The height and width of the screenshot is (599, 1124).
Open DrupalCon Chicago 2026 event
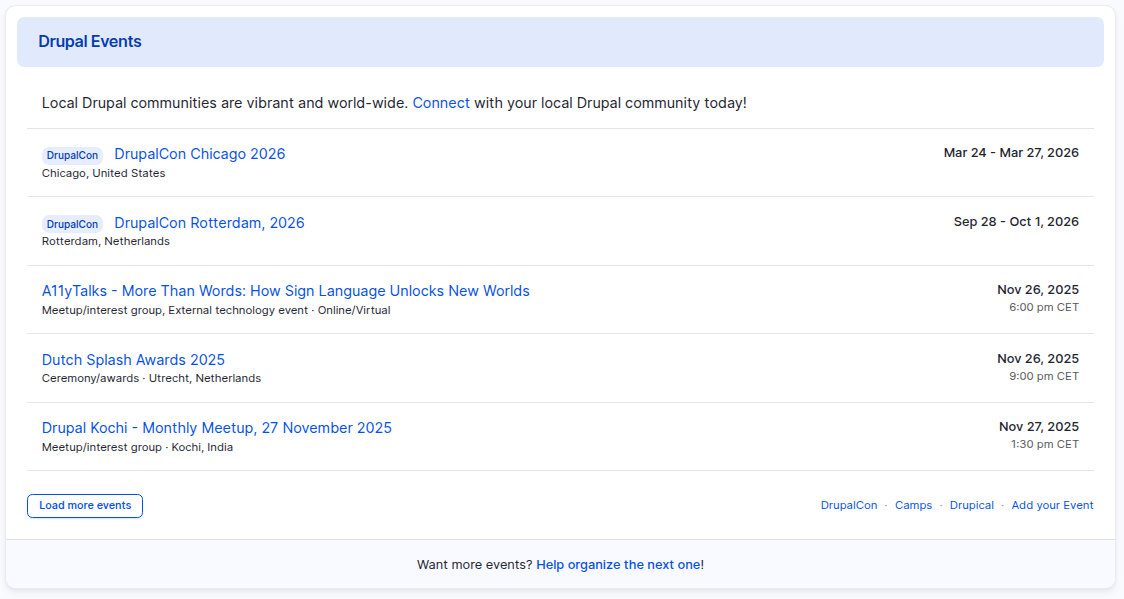(200, 154)
